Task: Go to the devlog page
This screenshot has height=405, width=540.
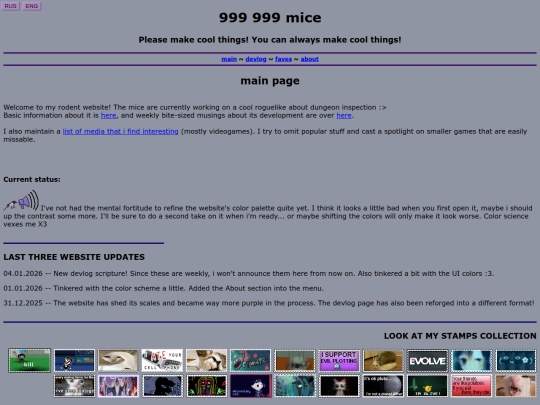Action: point(256,59)
